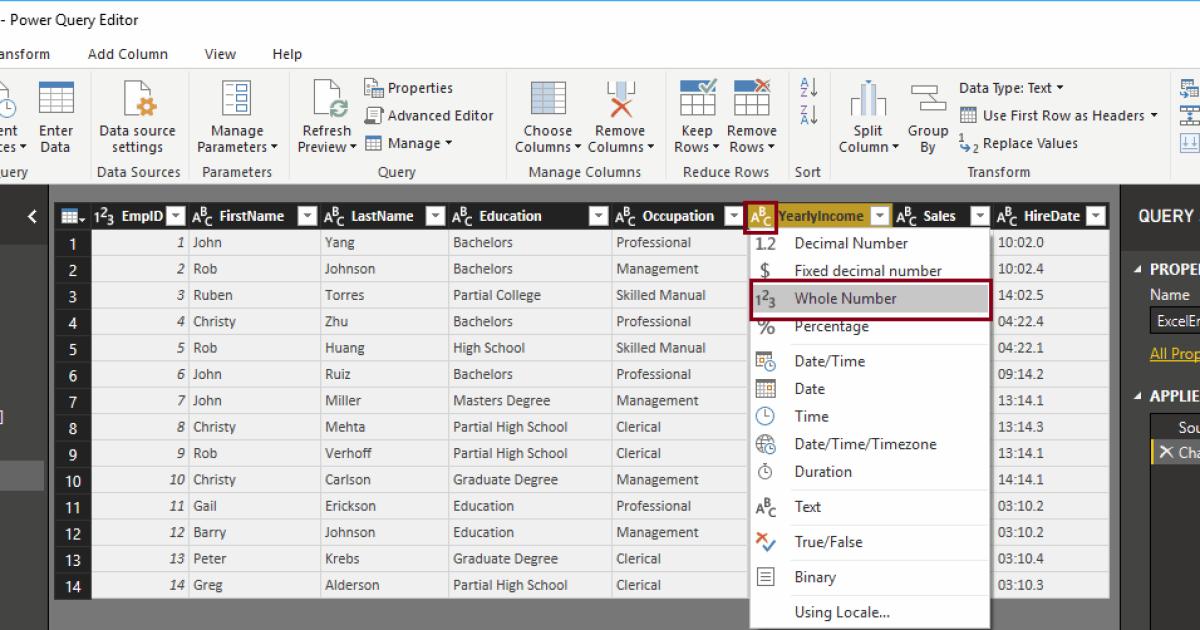Switch to the Add Column ribbon tab

pos(127,53)
